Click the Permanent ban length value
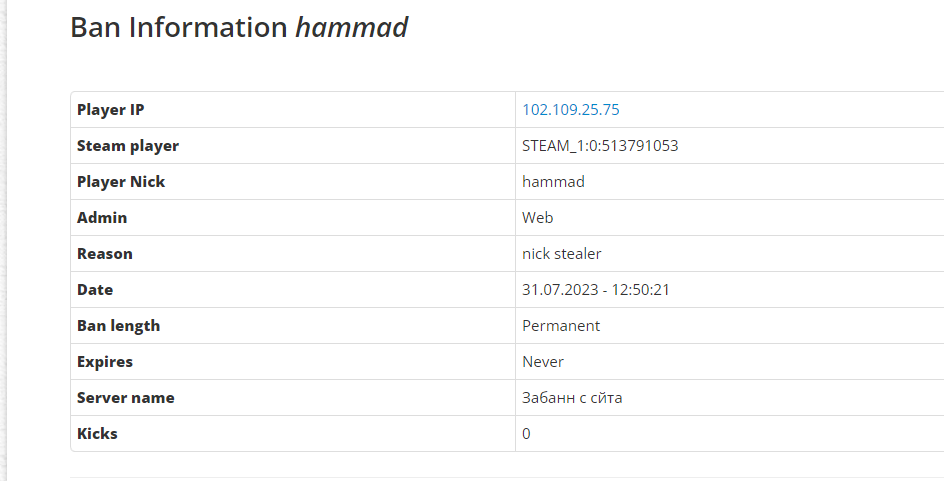The image size is (944, 481). [x=561, y=326]
